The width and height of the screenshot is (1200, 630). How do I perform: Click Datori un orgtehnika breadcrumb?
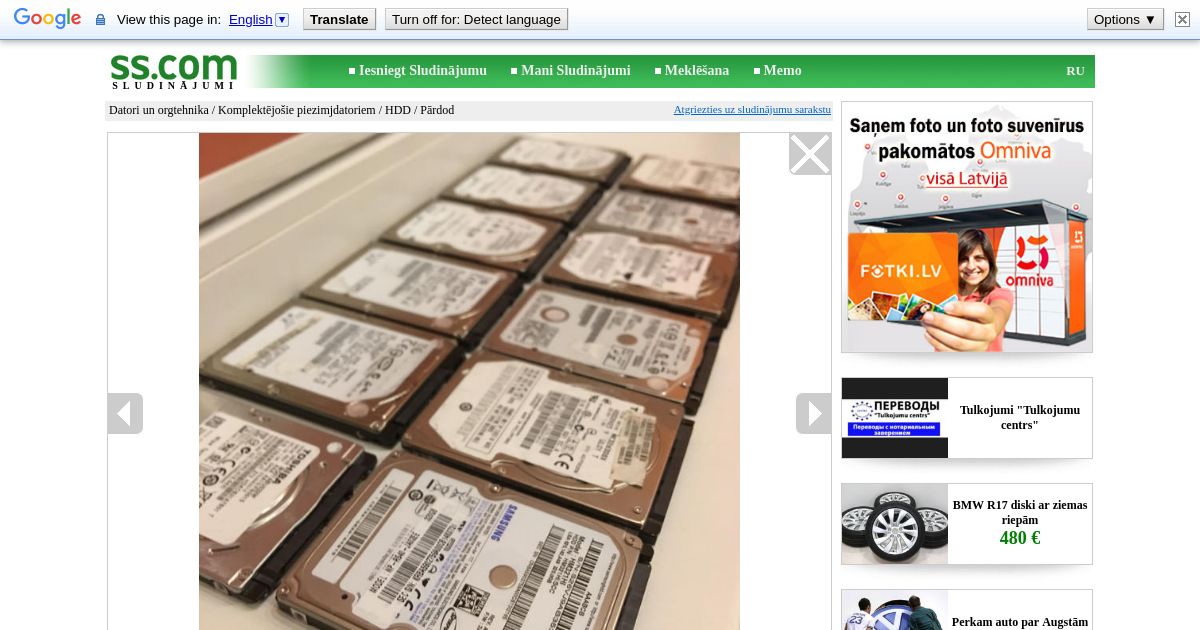[159, 110]
